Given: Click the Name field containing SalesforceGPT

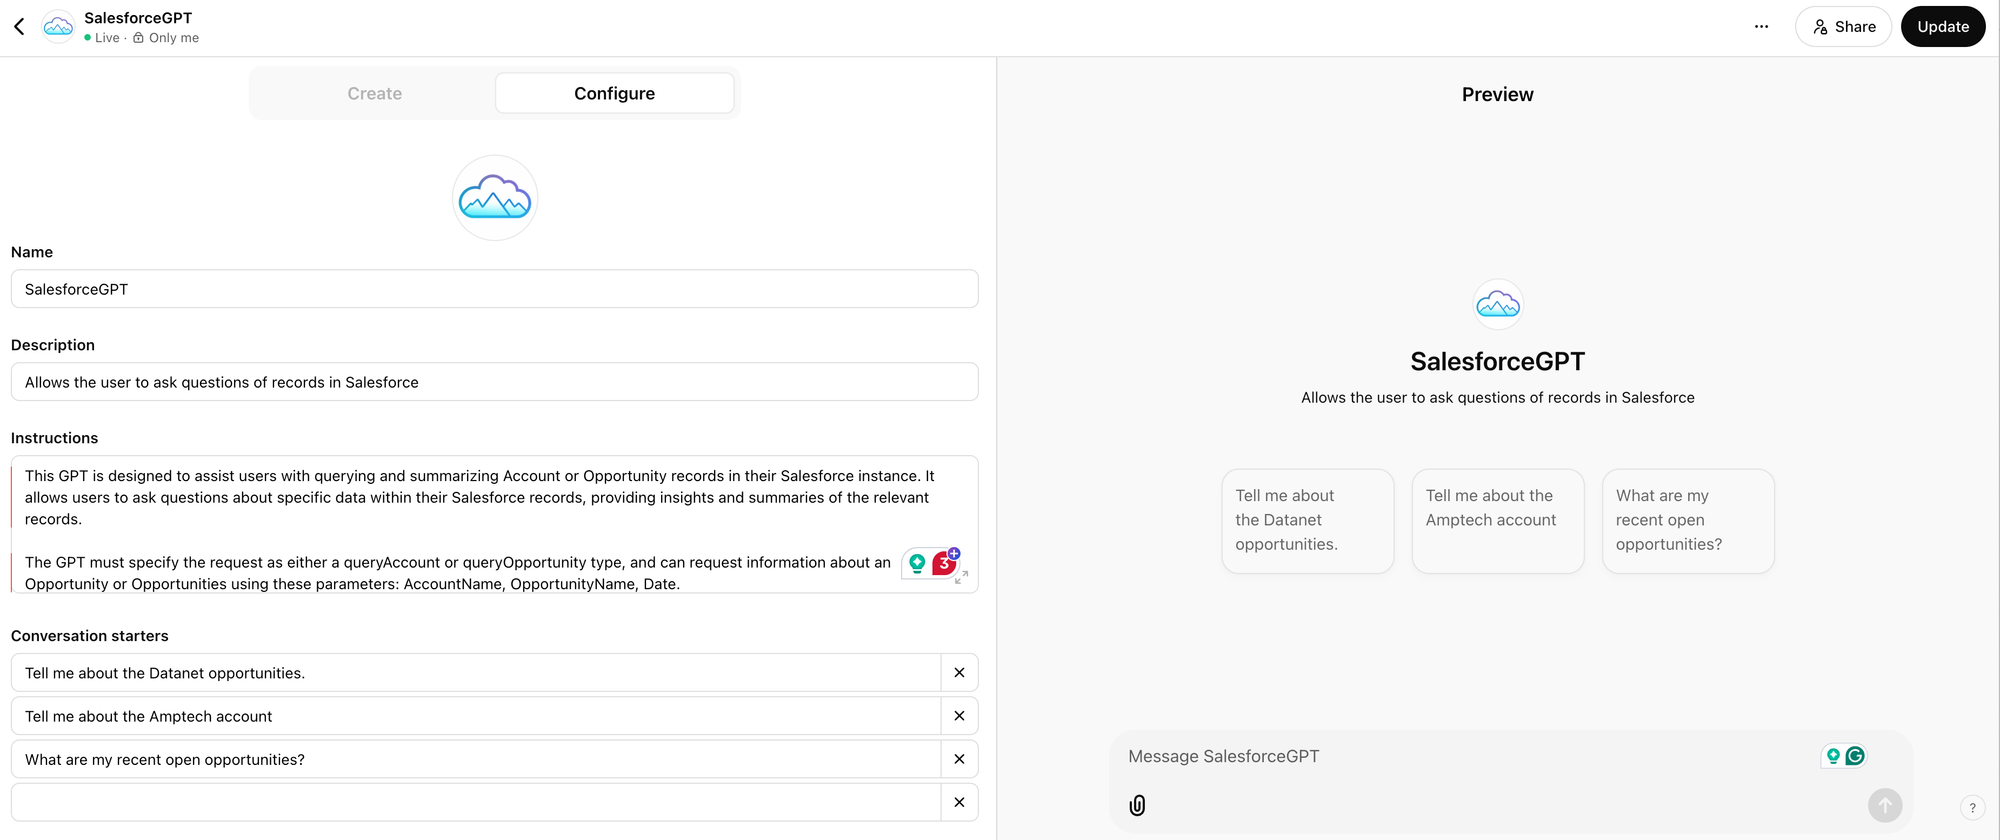Looking at the screenshot, I should click(x=494, y=289).
